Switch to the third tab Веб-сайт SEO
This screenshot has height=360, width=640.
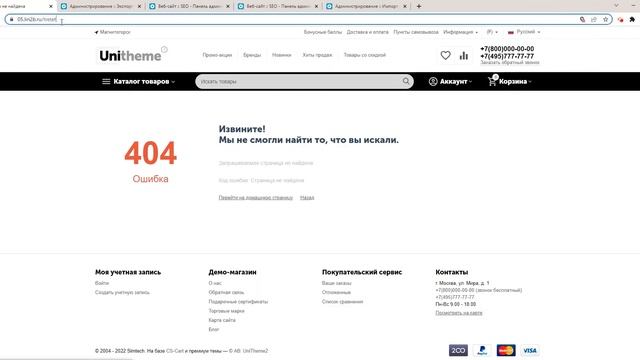coord(190,6)
